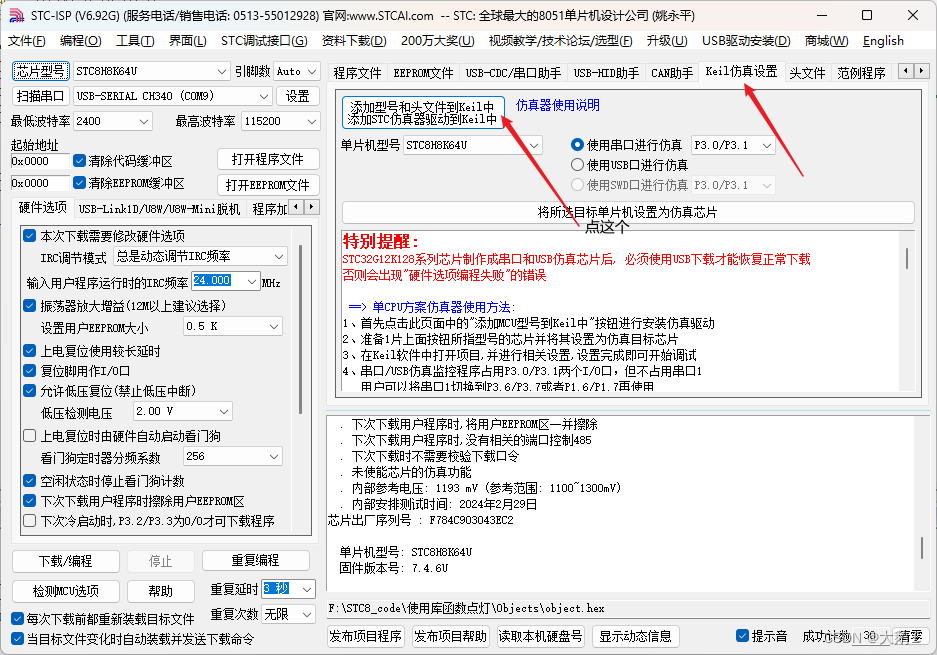Open 仿真器使用说明 link
The width and height of the screenshot is (937, 655).
[x=558, y=105]
